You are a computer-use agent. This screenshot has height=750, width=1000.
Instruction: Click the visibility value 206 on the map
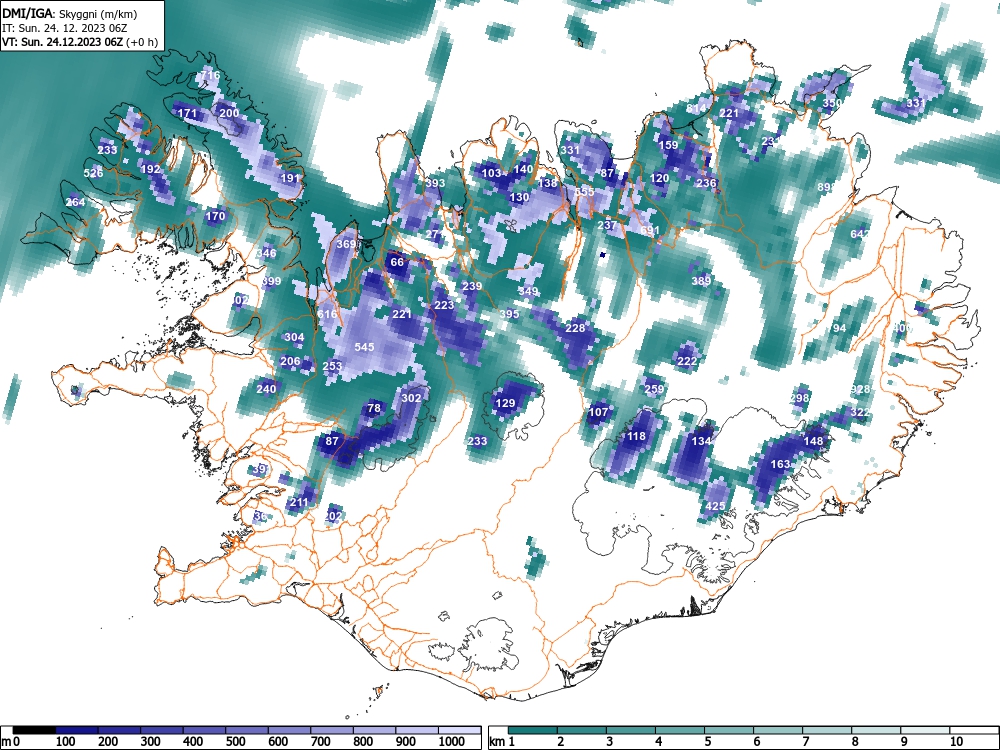pos(290,362)
